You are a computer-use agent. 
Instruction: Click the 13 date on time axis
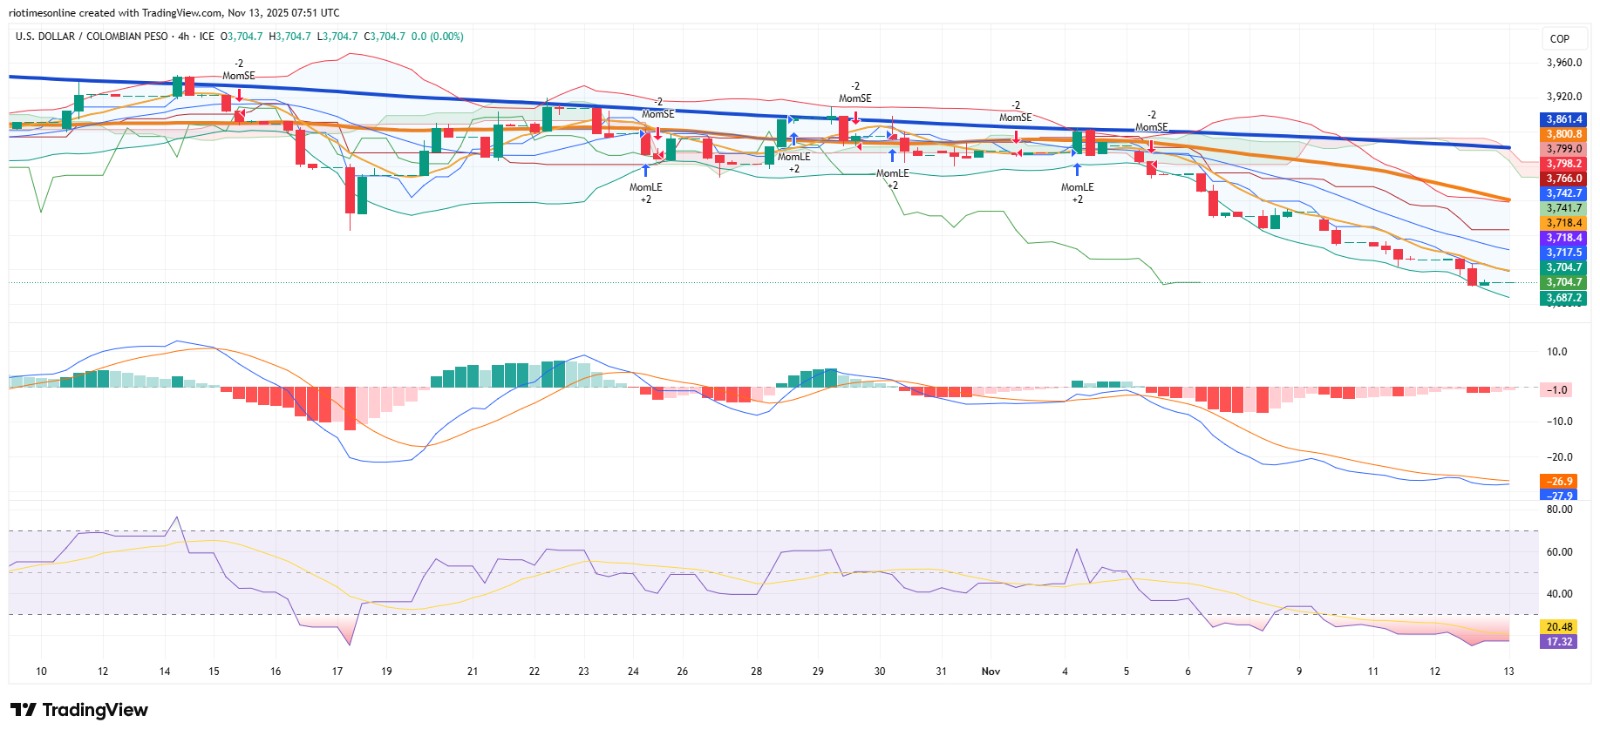(x=1509, y=671)
